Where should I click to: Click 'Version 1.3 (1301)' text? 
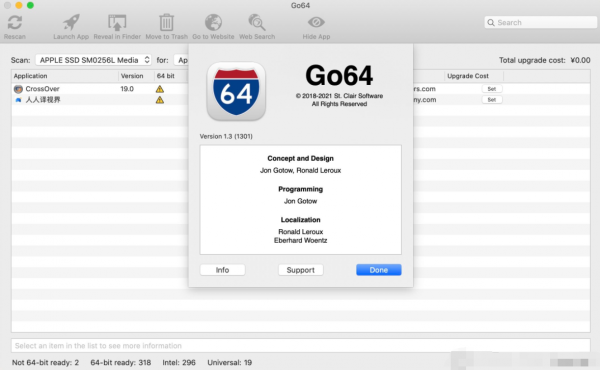pos(226,136)
